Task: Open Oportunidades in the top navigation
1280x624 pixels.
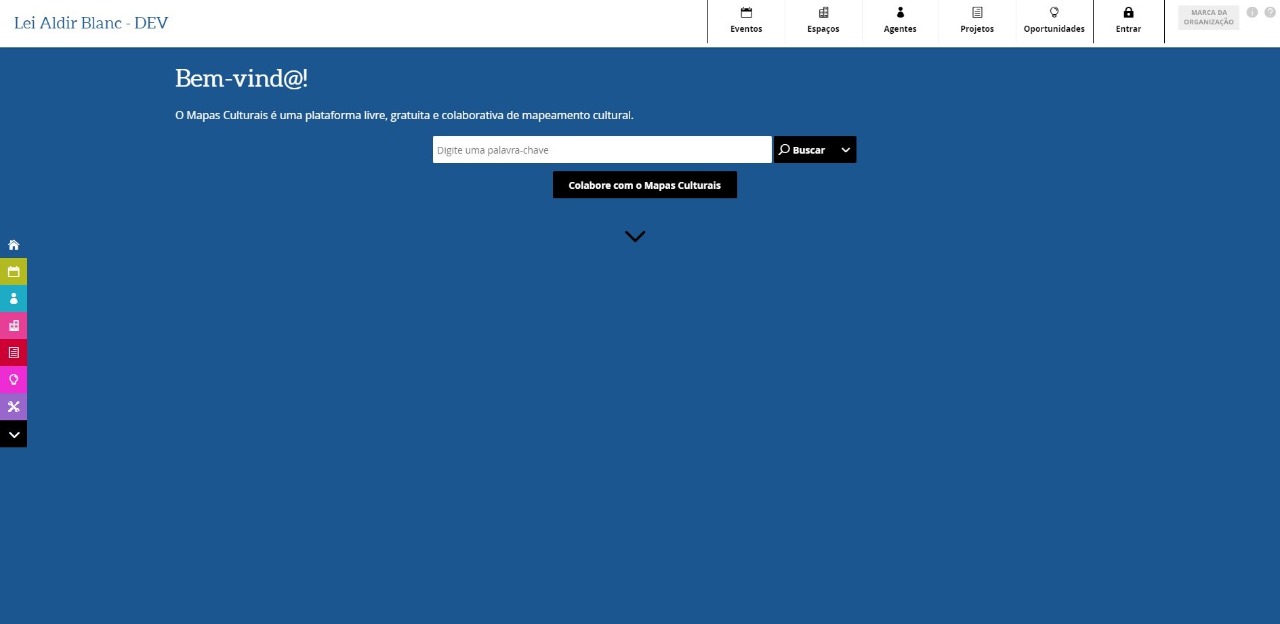Action: [x=1054, y=21]
